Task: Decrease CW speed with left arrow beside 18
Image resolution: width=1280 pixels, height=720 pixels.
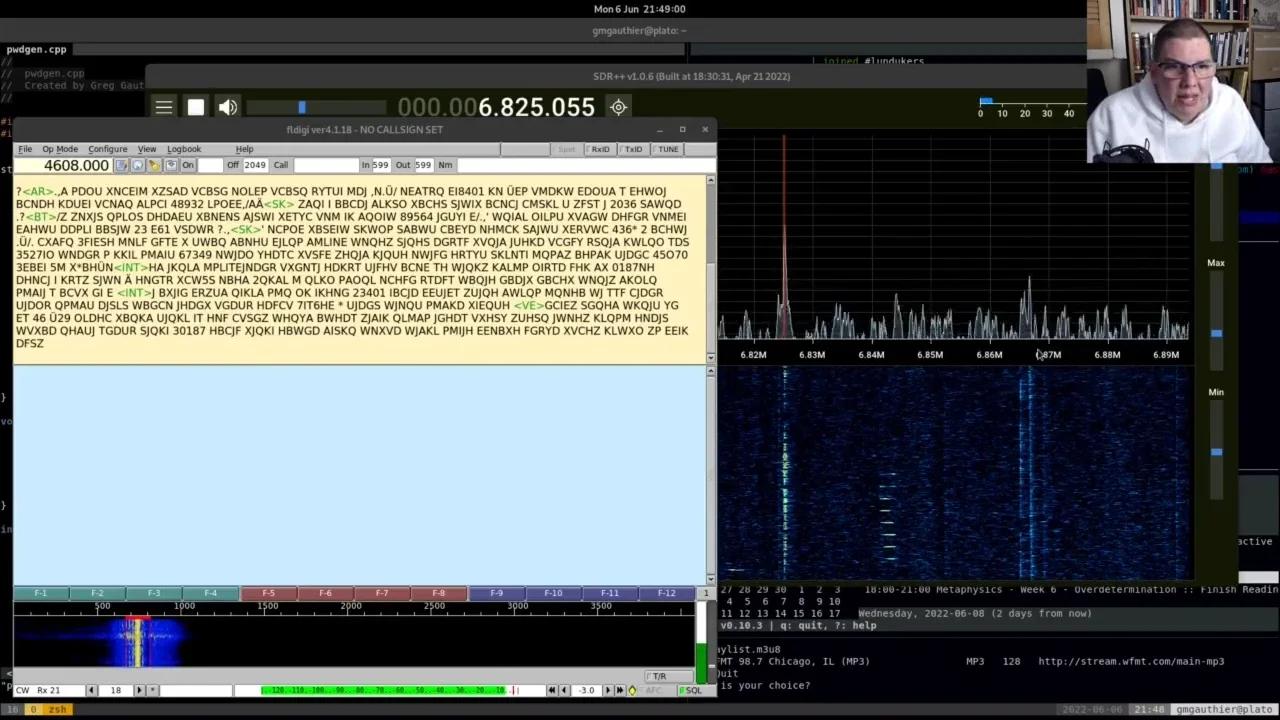Action: pyautogui.click(x=91, y=690)
